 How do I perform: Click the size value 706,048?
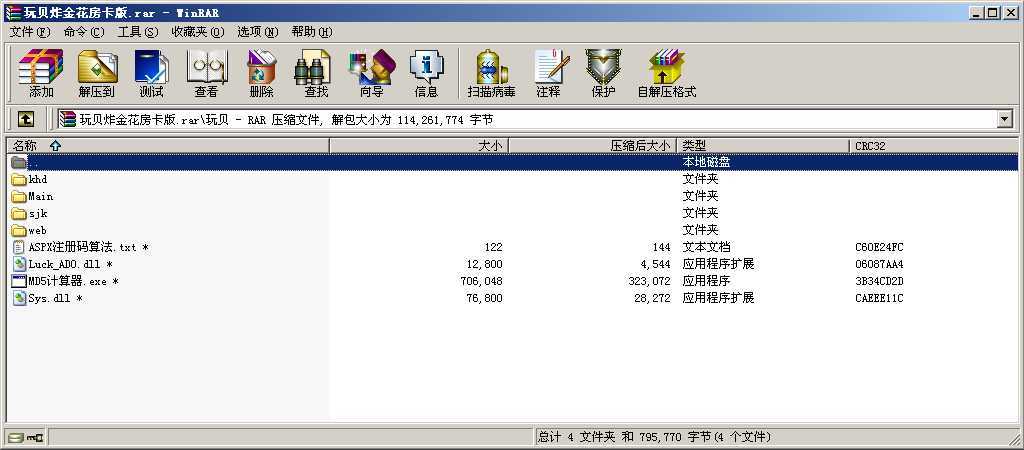click(x=481, y=281)
